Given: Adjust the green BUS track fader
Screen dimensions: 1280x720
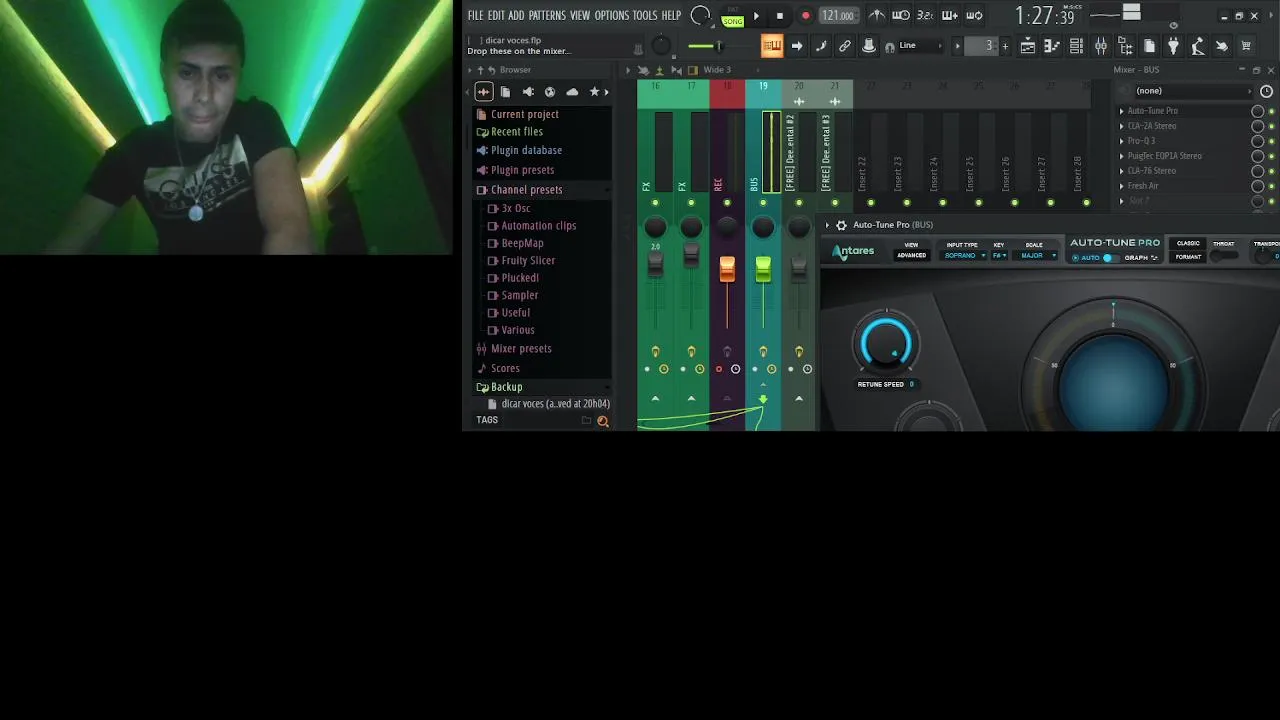Looking at the screenshot, I should pos(763,269).
